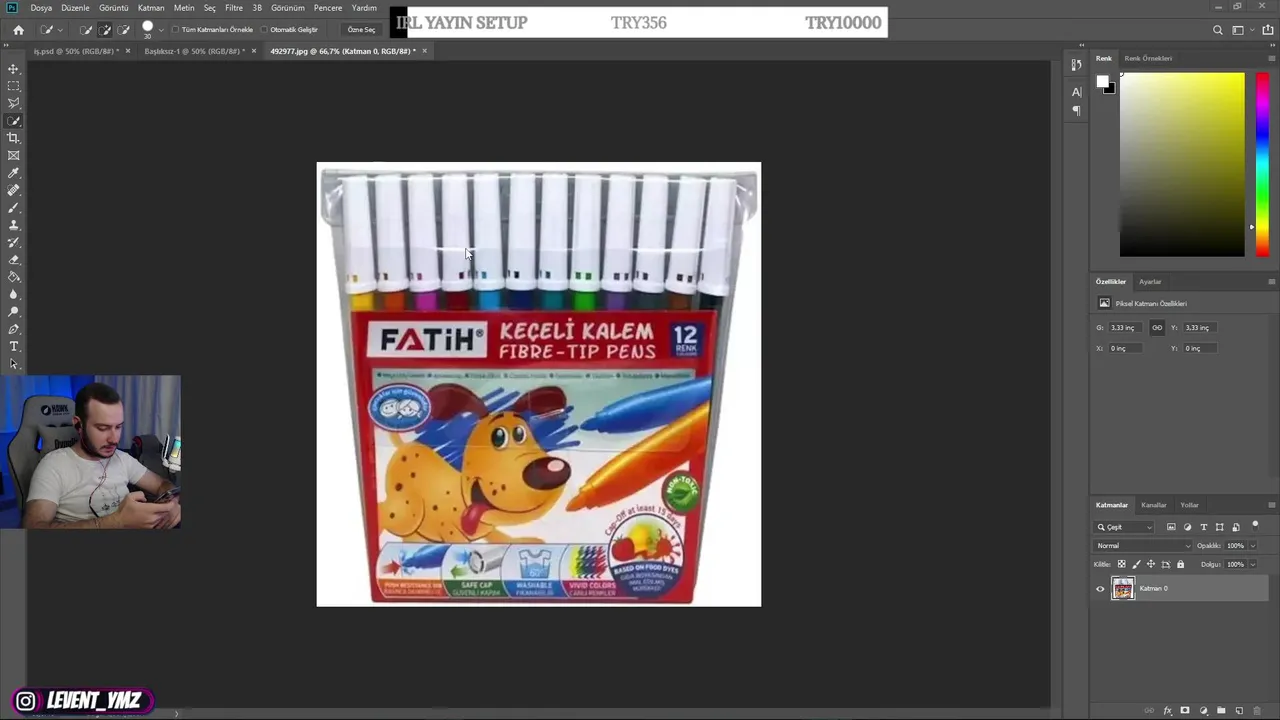This screenshot has height=720, width=1280.
Task: Choose New Selection mode in options bar
Action: point(87,30)
